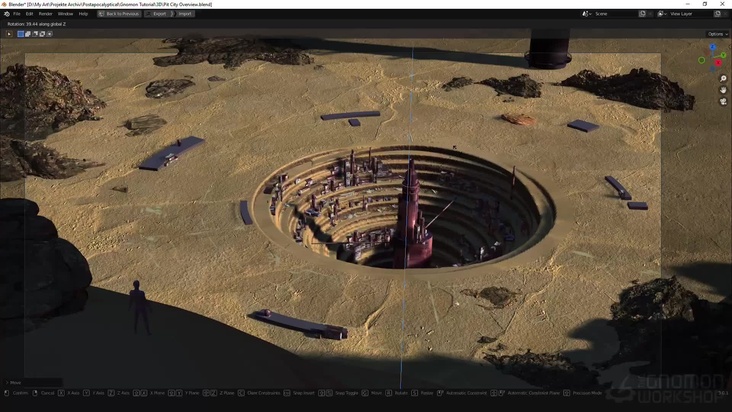
Task: Click the Export button
Action: click(158, 14)
